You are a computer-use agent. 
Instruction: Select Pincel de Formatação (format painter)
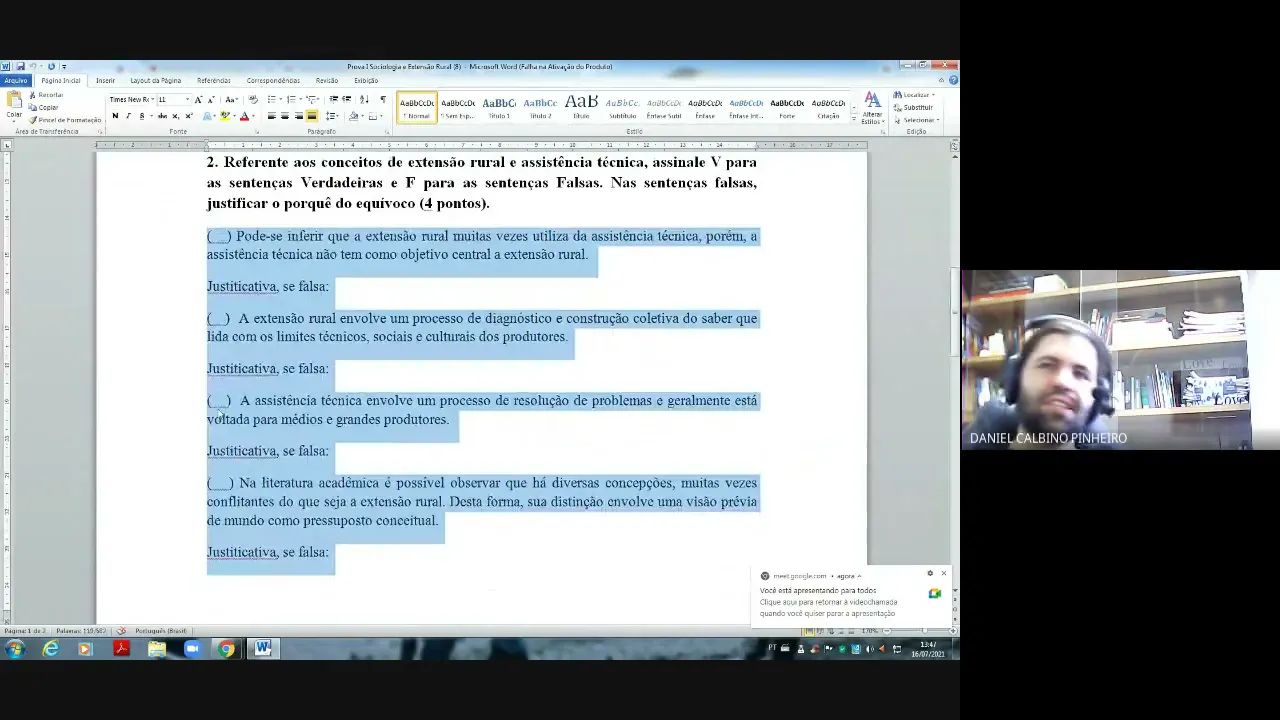[x=65, y=119]
